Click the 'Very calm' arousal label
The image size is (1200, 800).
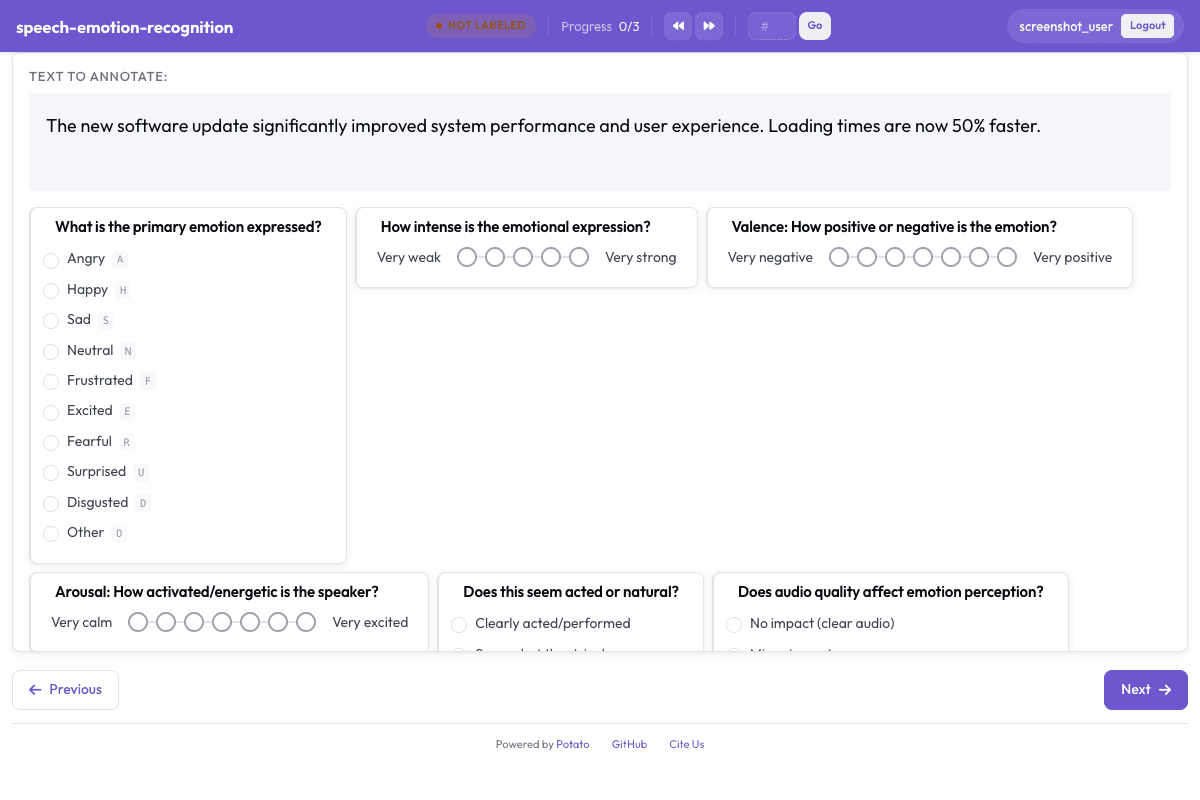pyautogui.click(x=82, y=623)
